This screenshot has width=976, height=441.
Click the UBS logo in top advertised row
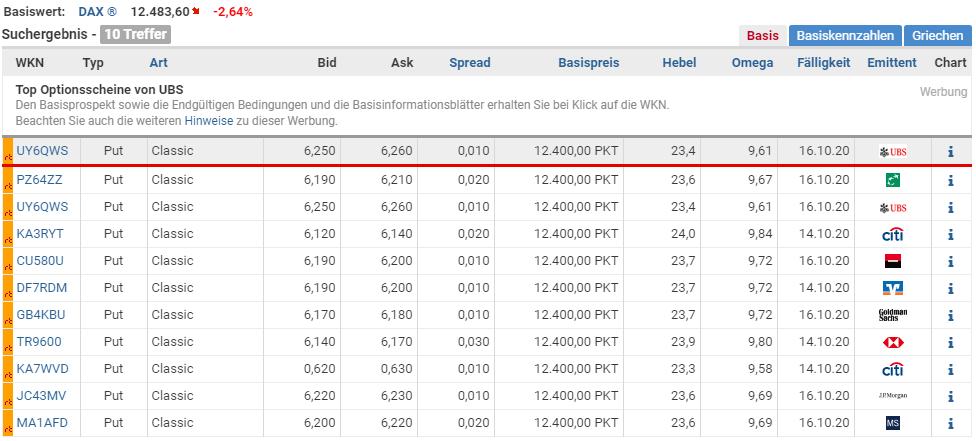point(893,151)
